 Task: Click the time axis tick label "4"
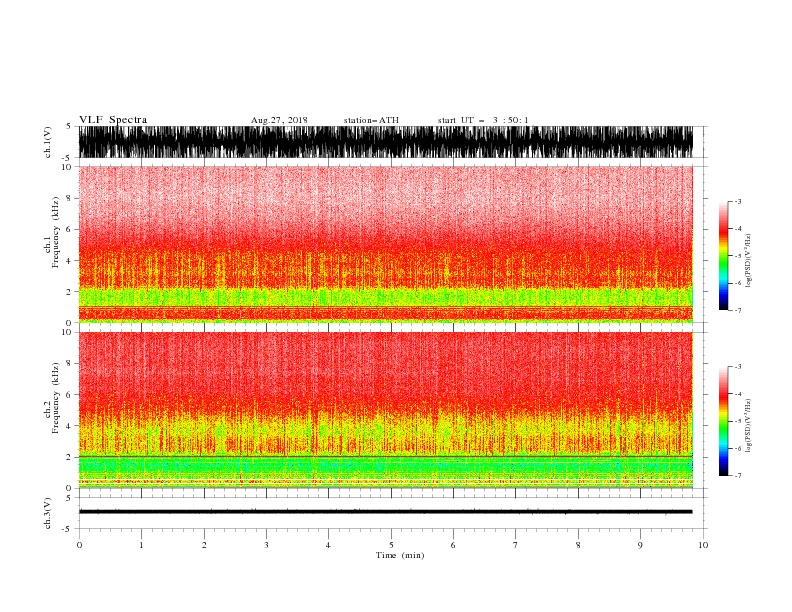pos(328,545)
